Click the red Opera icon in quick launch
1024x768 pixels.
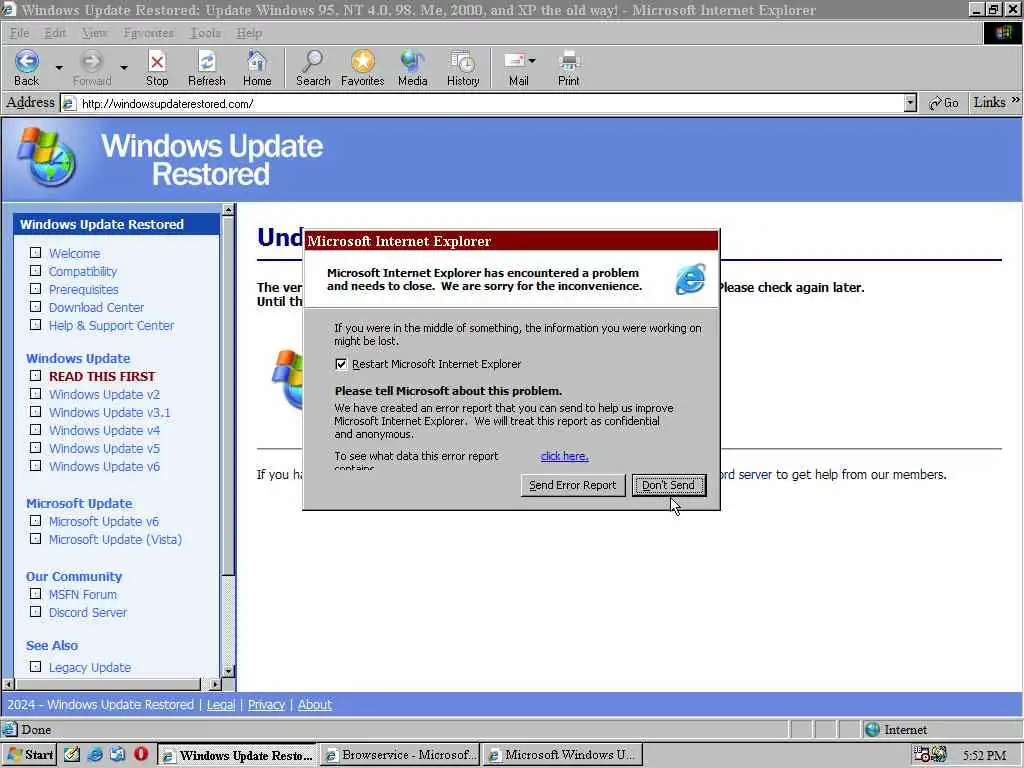tap(140, 754)
